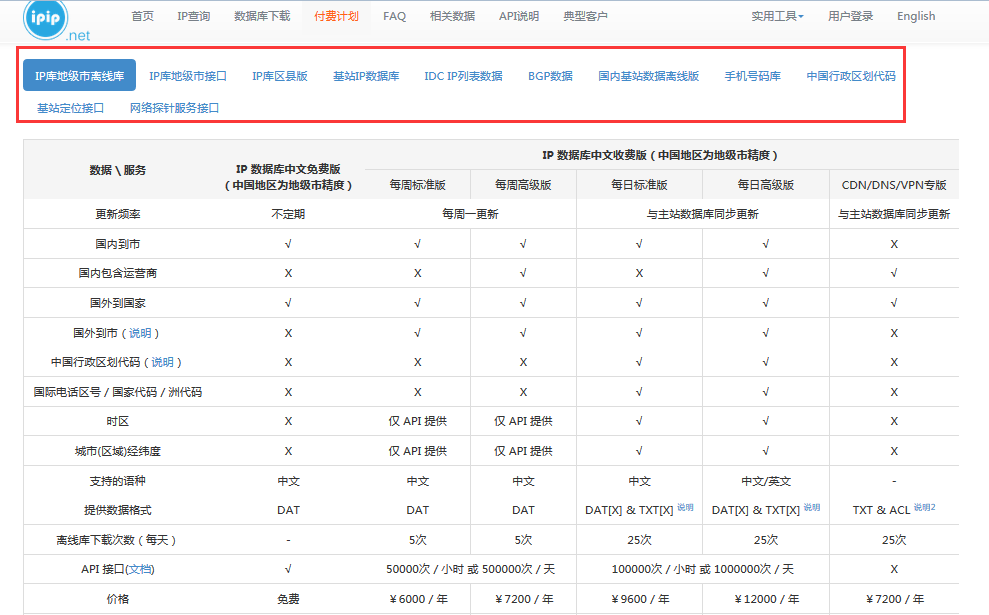Open the 网络探针服务接口 tab
Screen dimensions: 989x615
point(174,108)
